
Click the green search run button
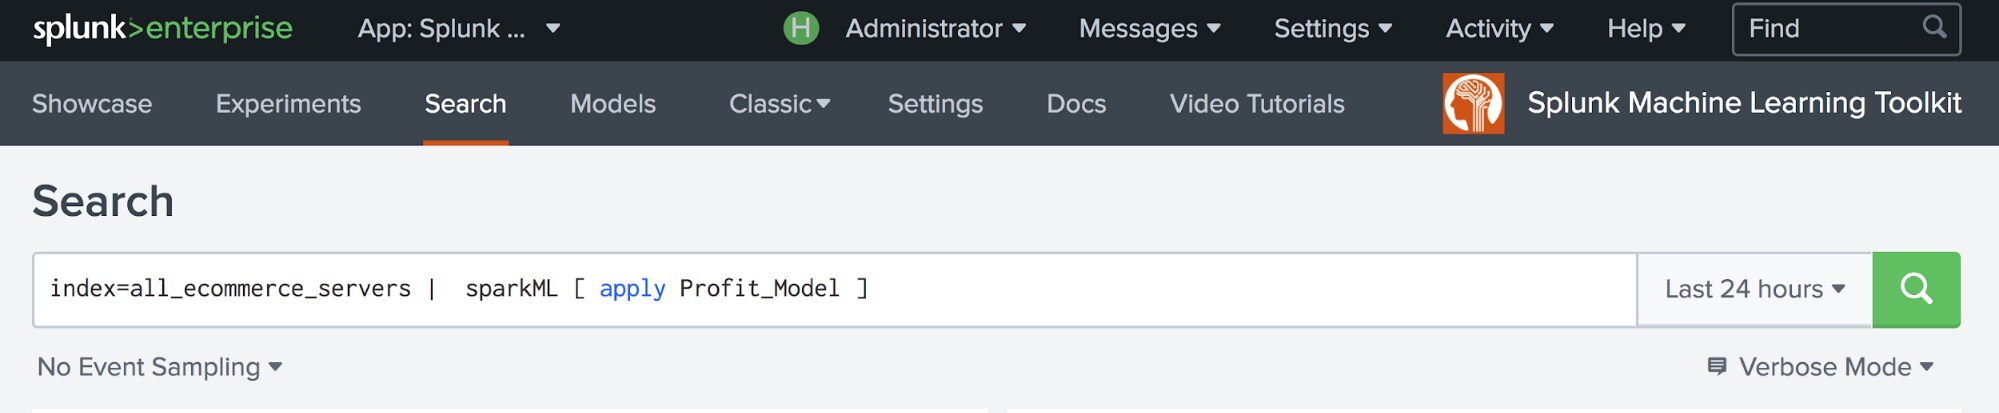coord(1916,290)
